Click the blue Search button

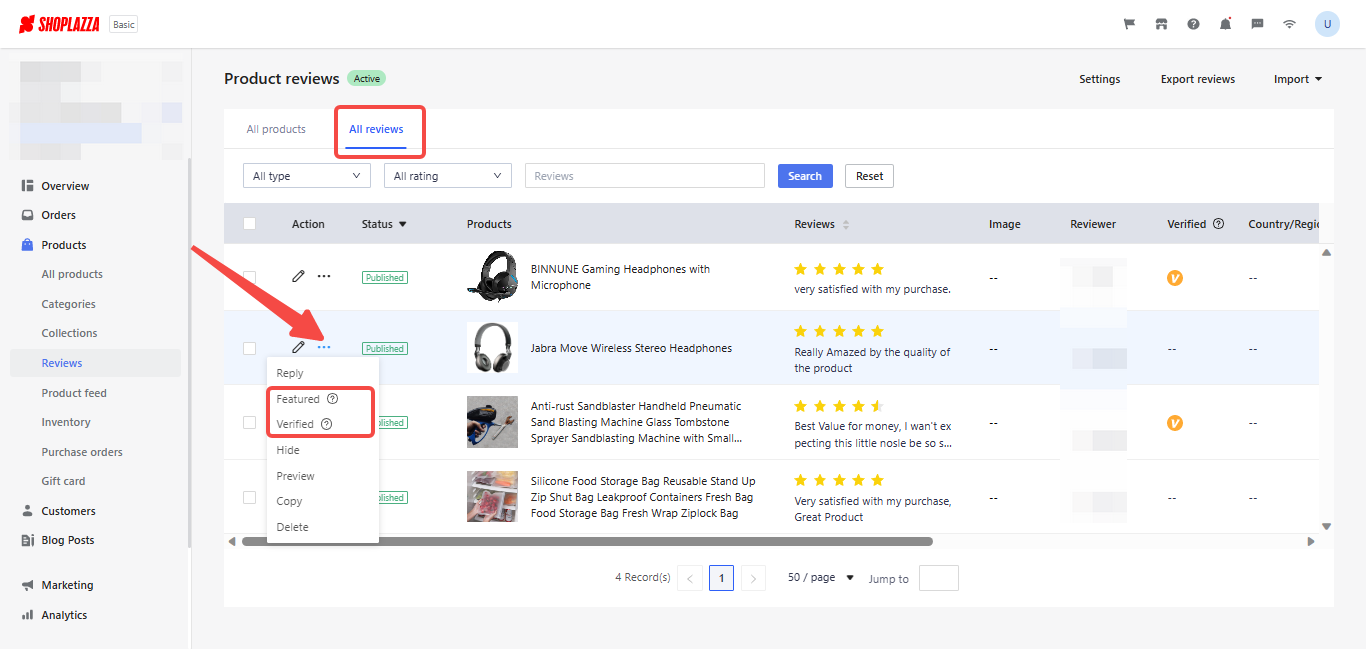805,176
